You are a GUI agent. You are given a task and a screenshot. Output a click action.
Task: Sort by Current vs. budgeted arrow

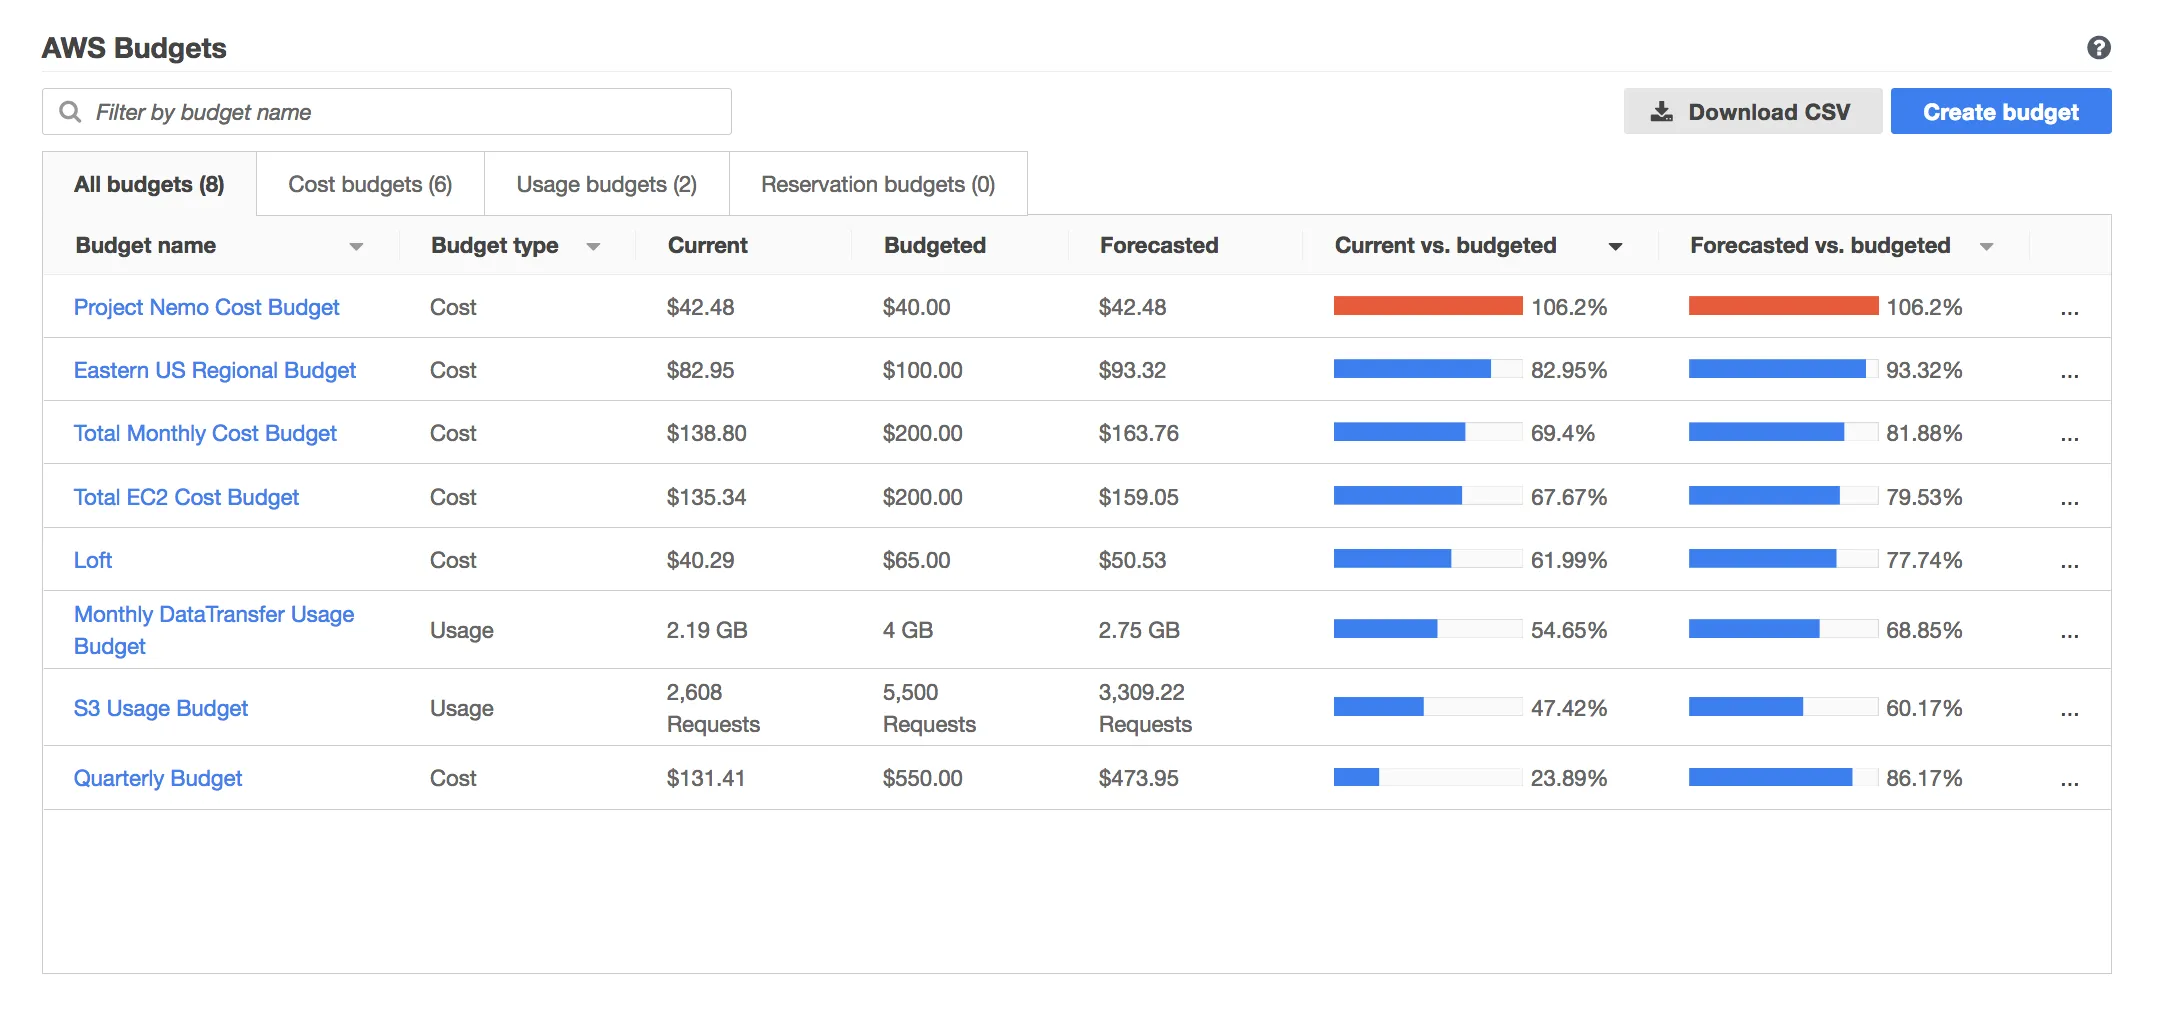point(1615,246)
